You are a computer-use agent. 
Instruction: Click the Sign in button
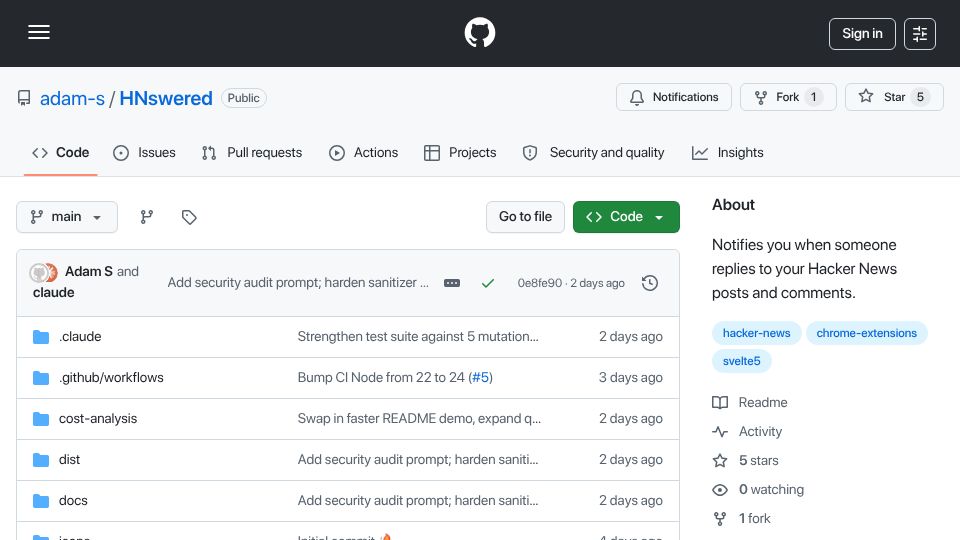tap(862, 34)
